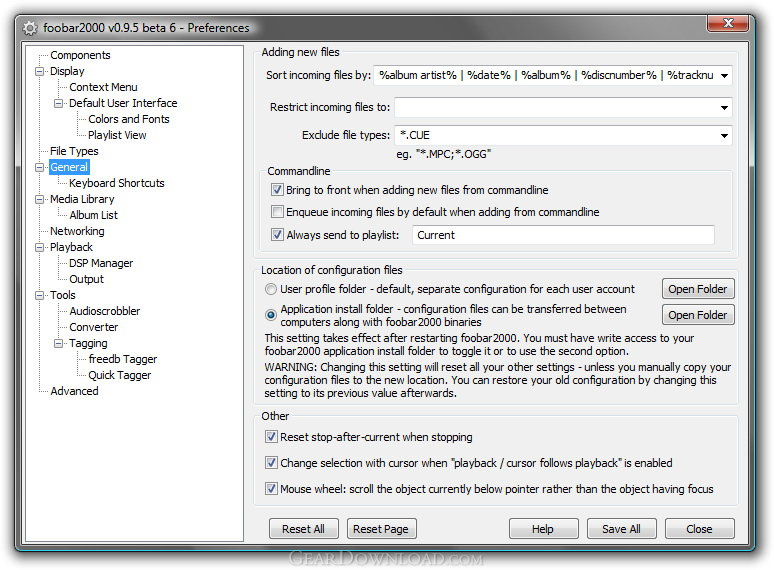774x570 pixels.
Task: Click the Close button at bottom
Action: 699,529
